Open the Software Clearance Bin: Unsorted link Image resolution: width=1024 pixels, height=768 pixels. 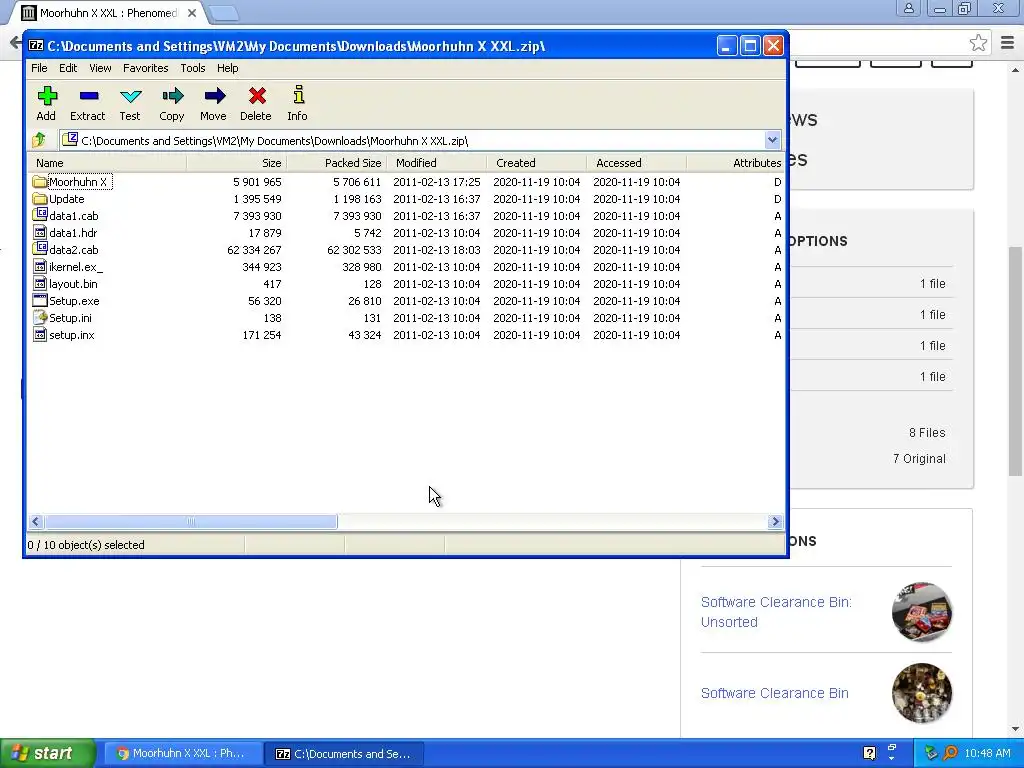776,612
